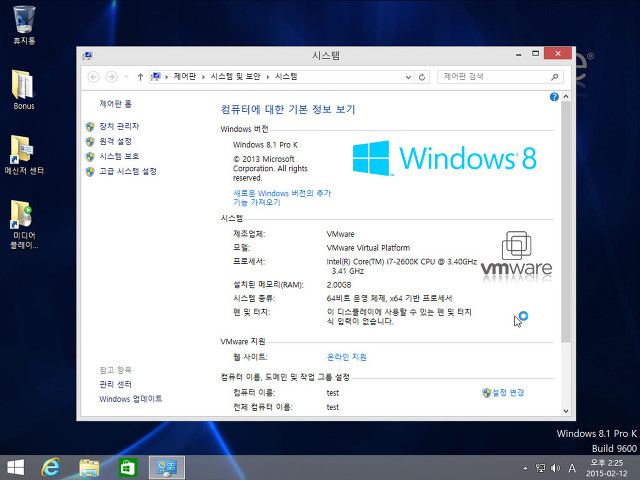This screenshot has height=480, width=640.
Task: Click the shield icon beside 고급 시스템 설정
Action: [x=90, y=171]
